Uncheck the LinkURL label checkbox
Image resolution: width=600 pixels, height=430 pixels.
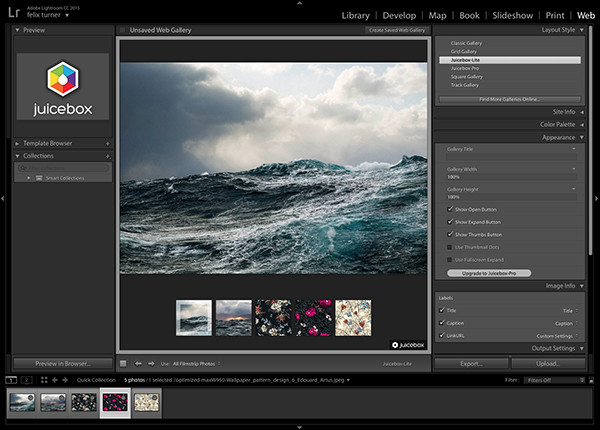pyautogui.click(x=442, y=336)
